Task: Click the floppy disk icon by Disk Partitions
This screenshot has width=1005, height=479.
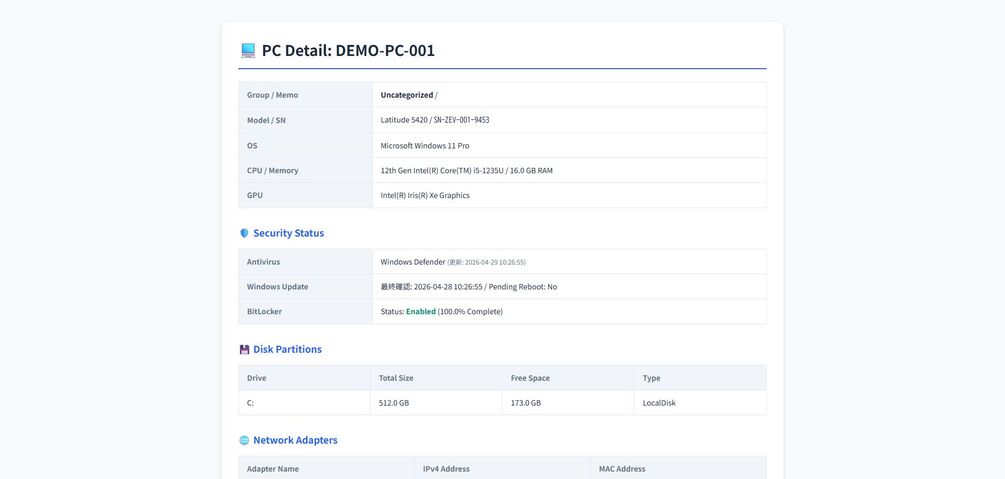Action: (x=244, y=349)
